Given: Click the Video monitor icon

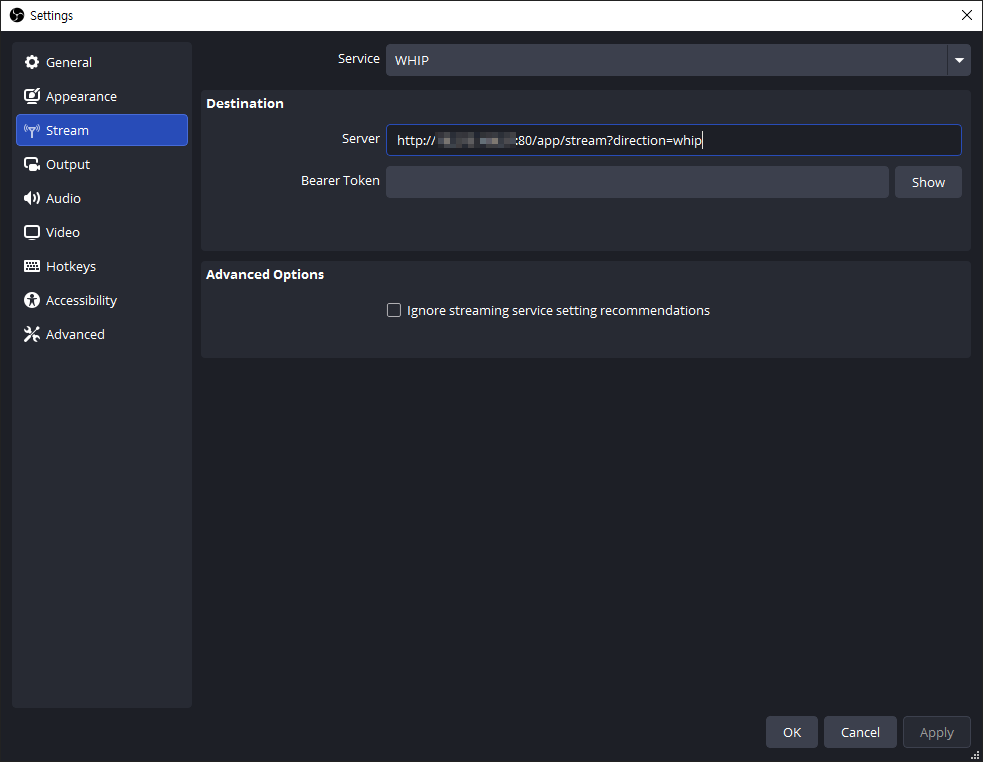Looking at the screenshot, I should (31, 233).
